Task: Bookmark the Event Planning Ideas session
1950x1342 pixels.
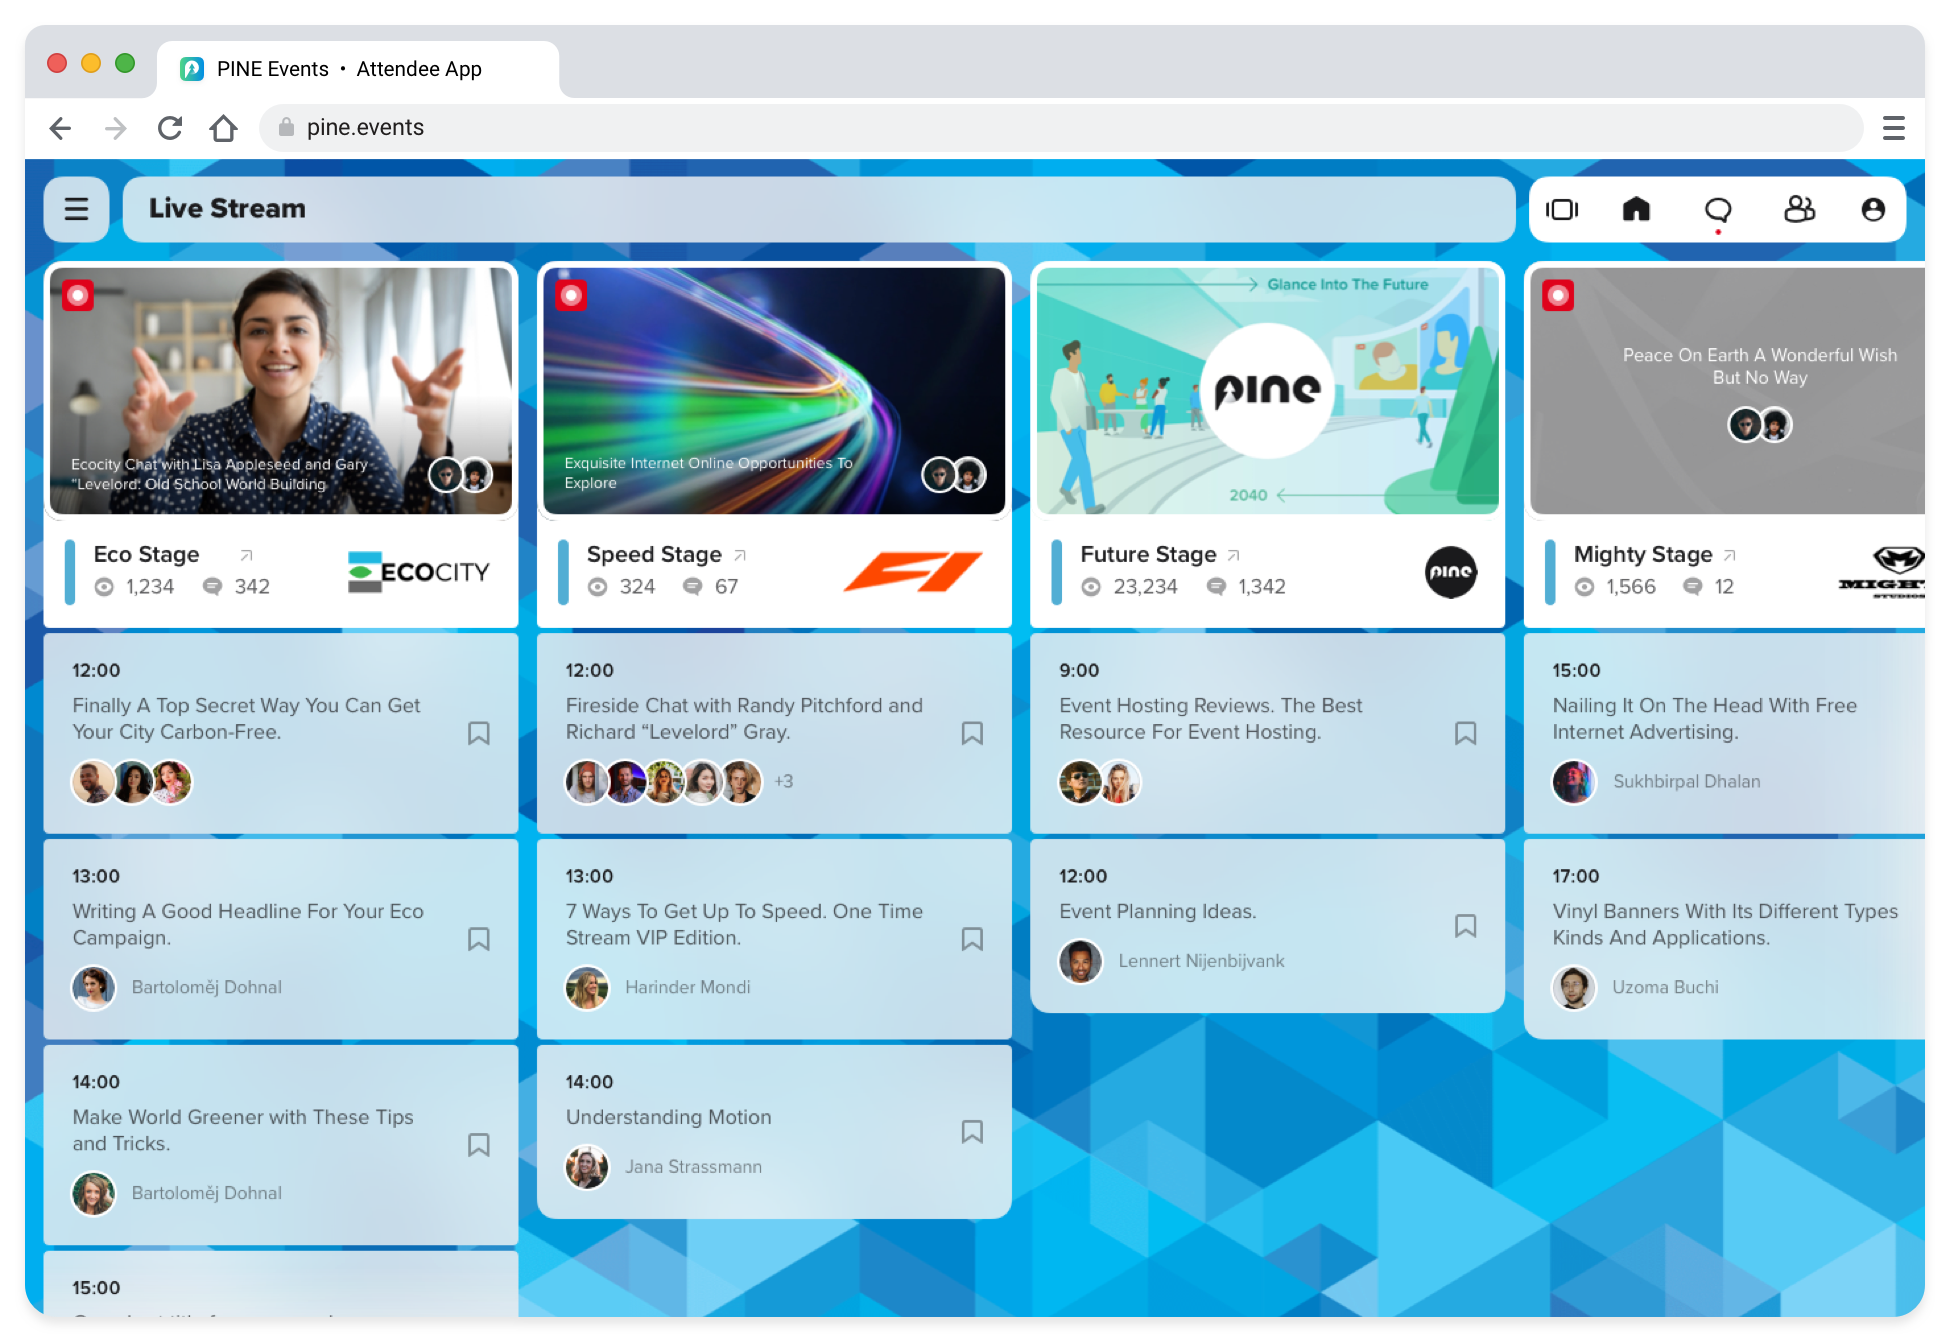Action: click(x=1465, y=926)
